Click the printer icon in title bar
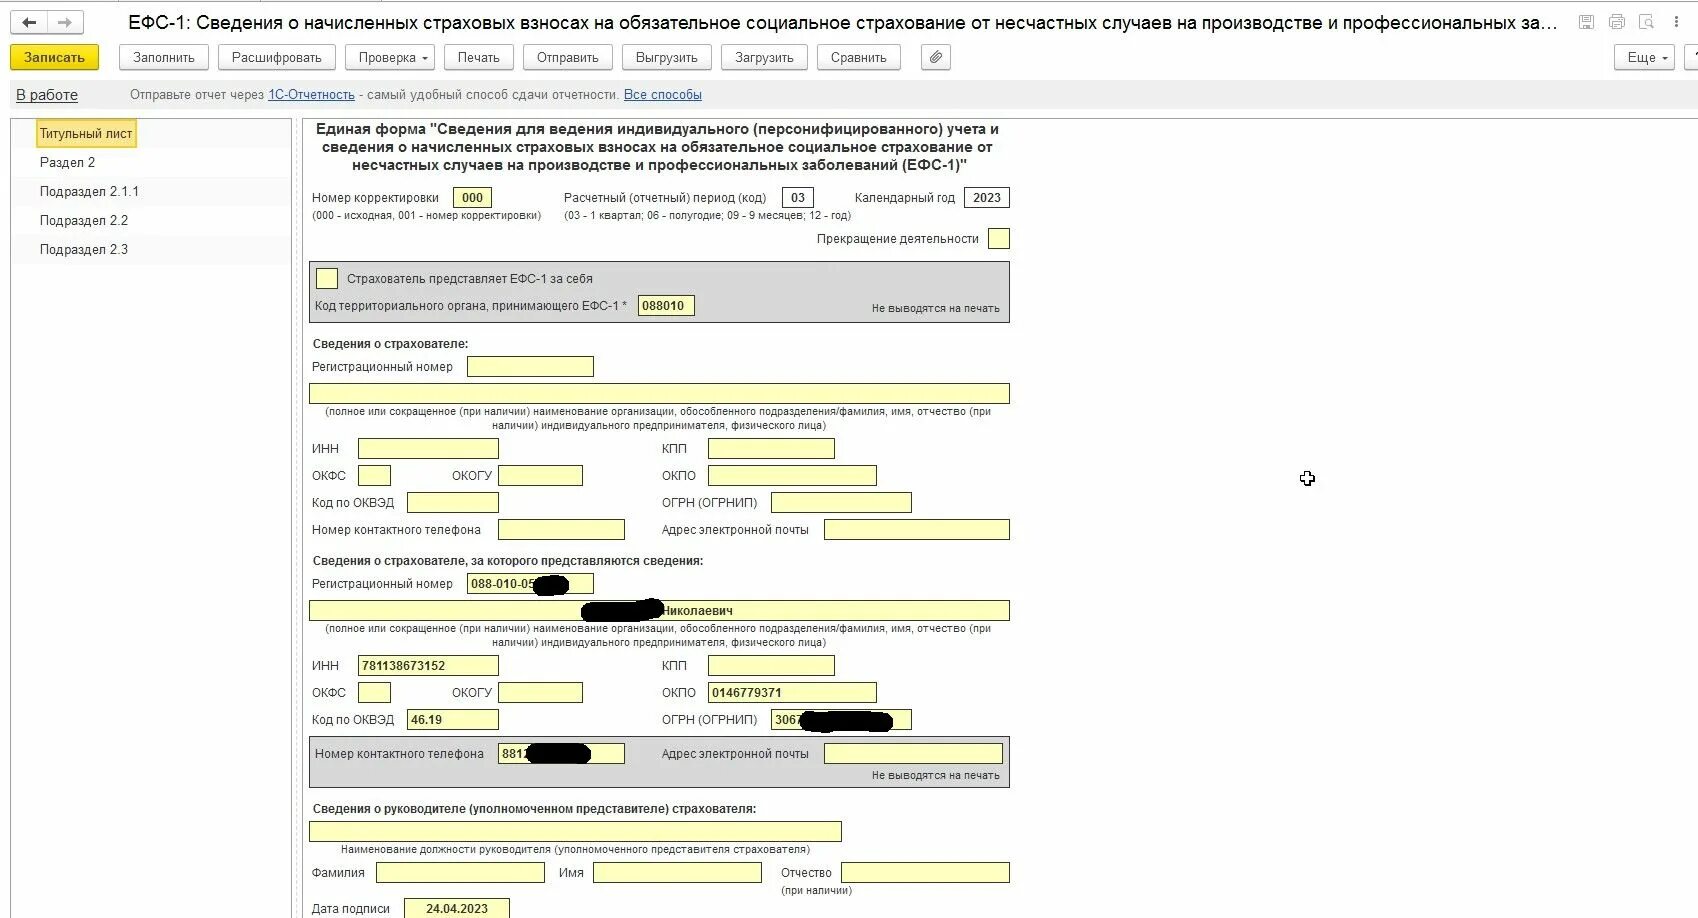Image resolution: width=1698 pixels, height=918 pixels. pyautogui.click(x=1617, y=22)
